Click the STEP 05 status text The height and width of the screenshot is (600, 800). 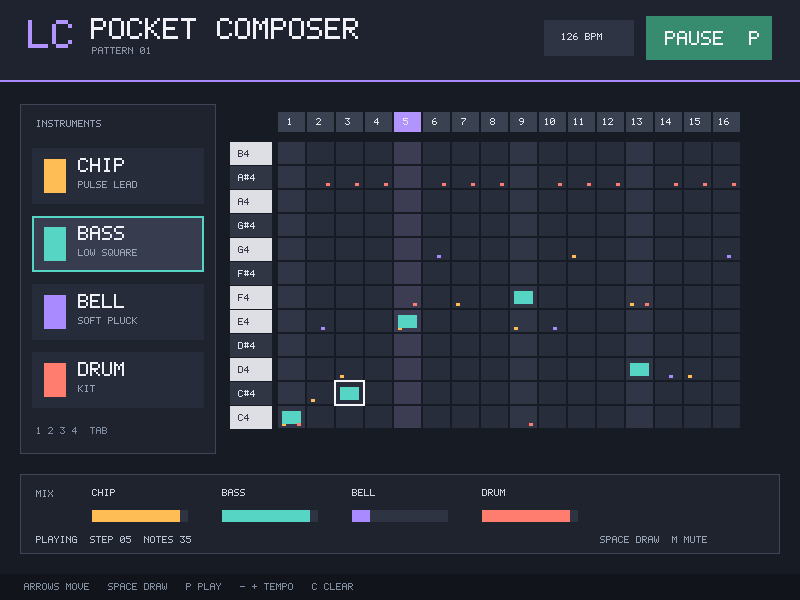click(x=110, y=539)
